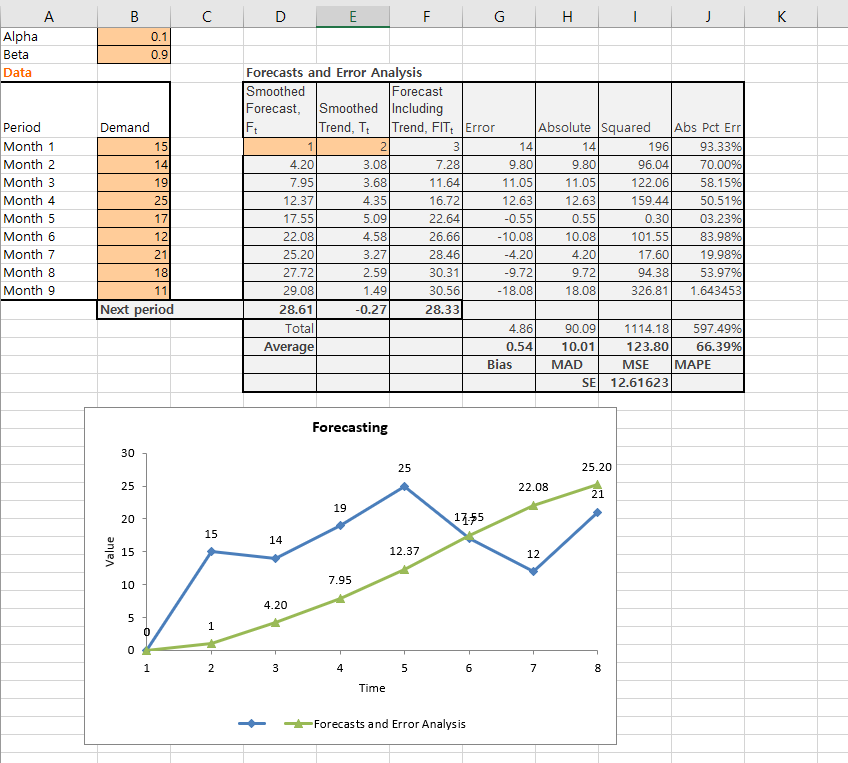Select the MAPE average value 66.39%
848x763 pixels.
coord(708,347)
